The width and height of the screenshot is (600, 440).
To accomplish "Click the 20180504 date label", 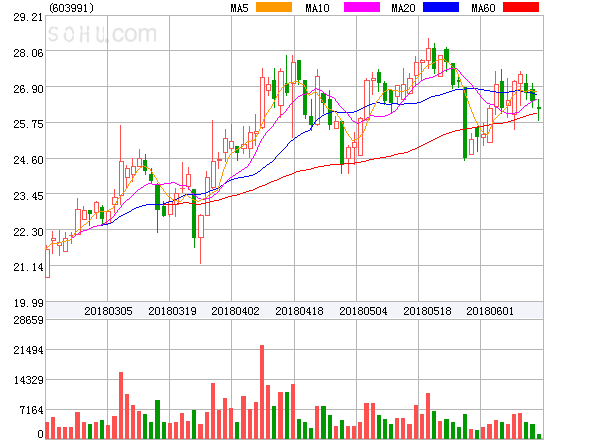I will coord(363,311).
